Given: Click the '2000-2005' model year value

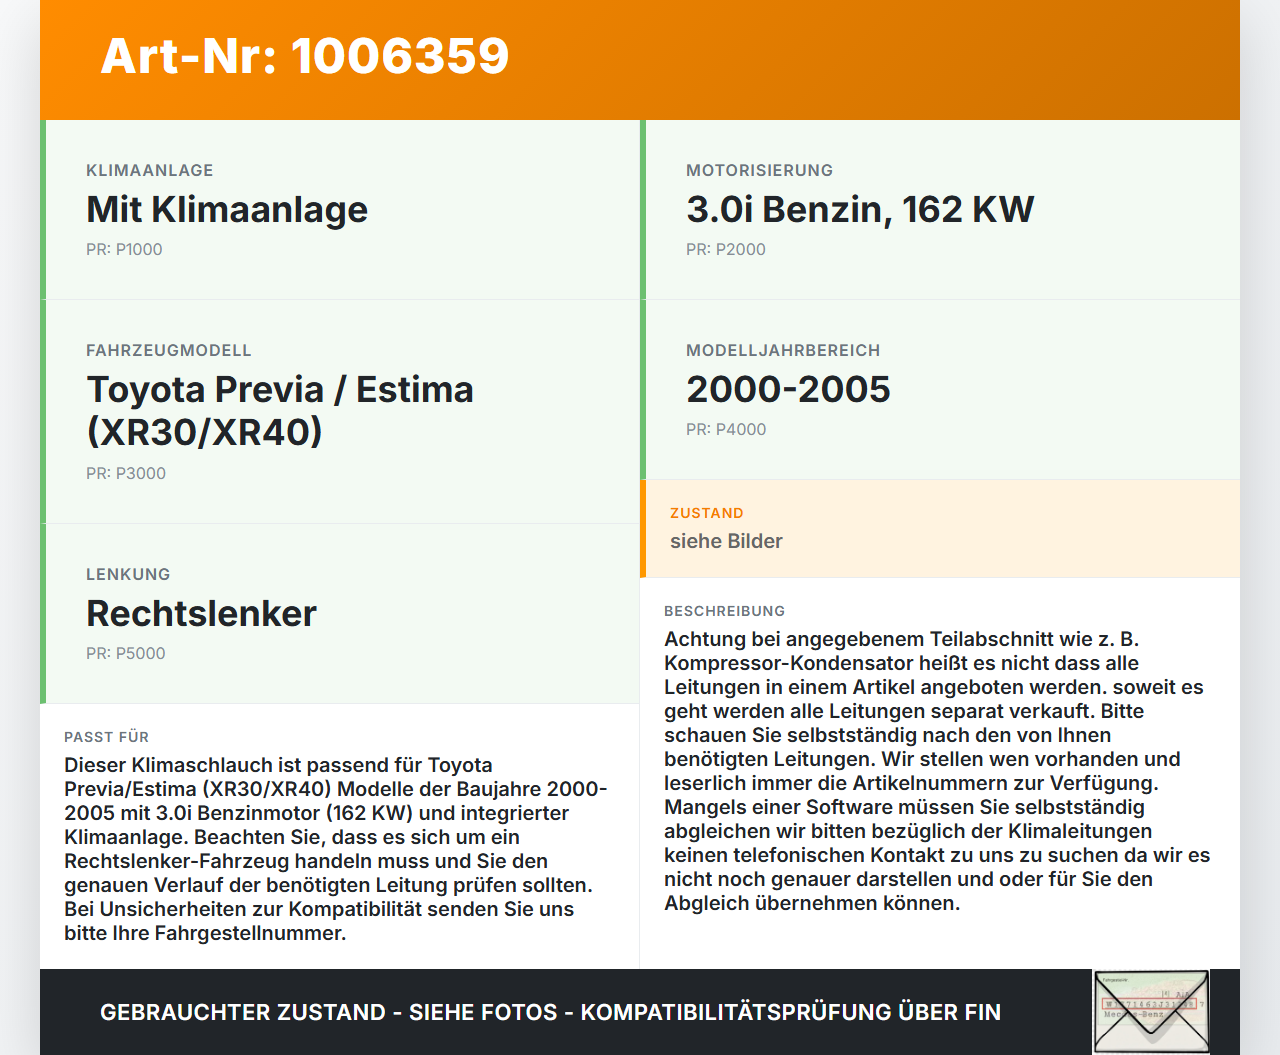Looking at the screenshot, I should pos(788,389).
